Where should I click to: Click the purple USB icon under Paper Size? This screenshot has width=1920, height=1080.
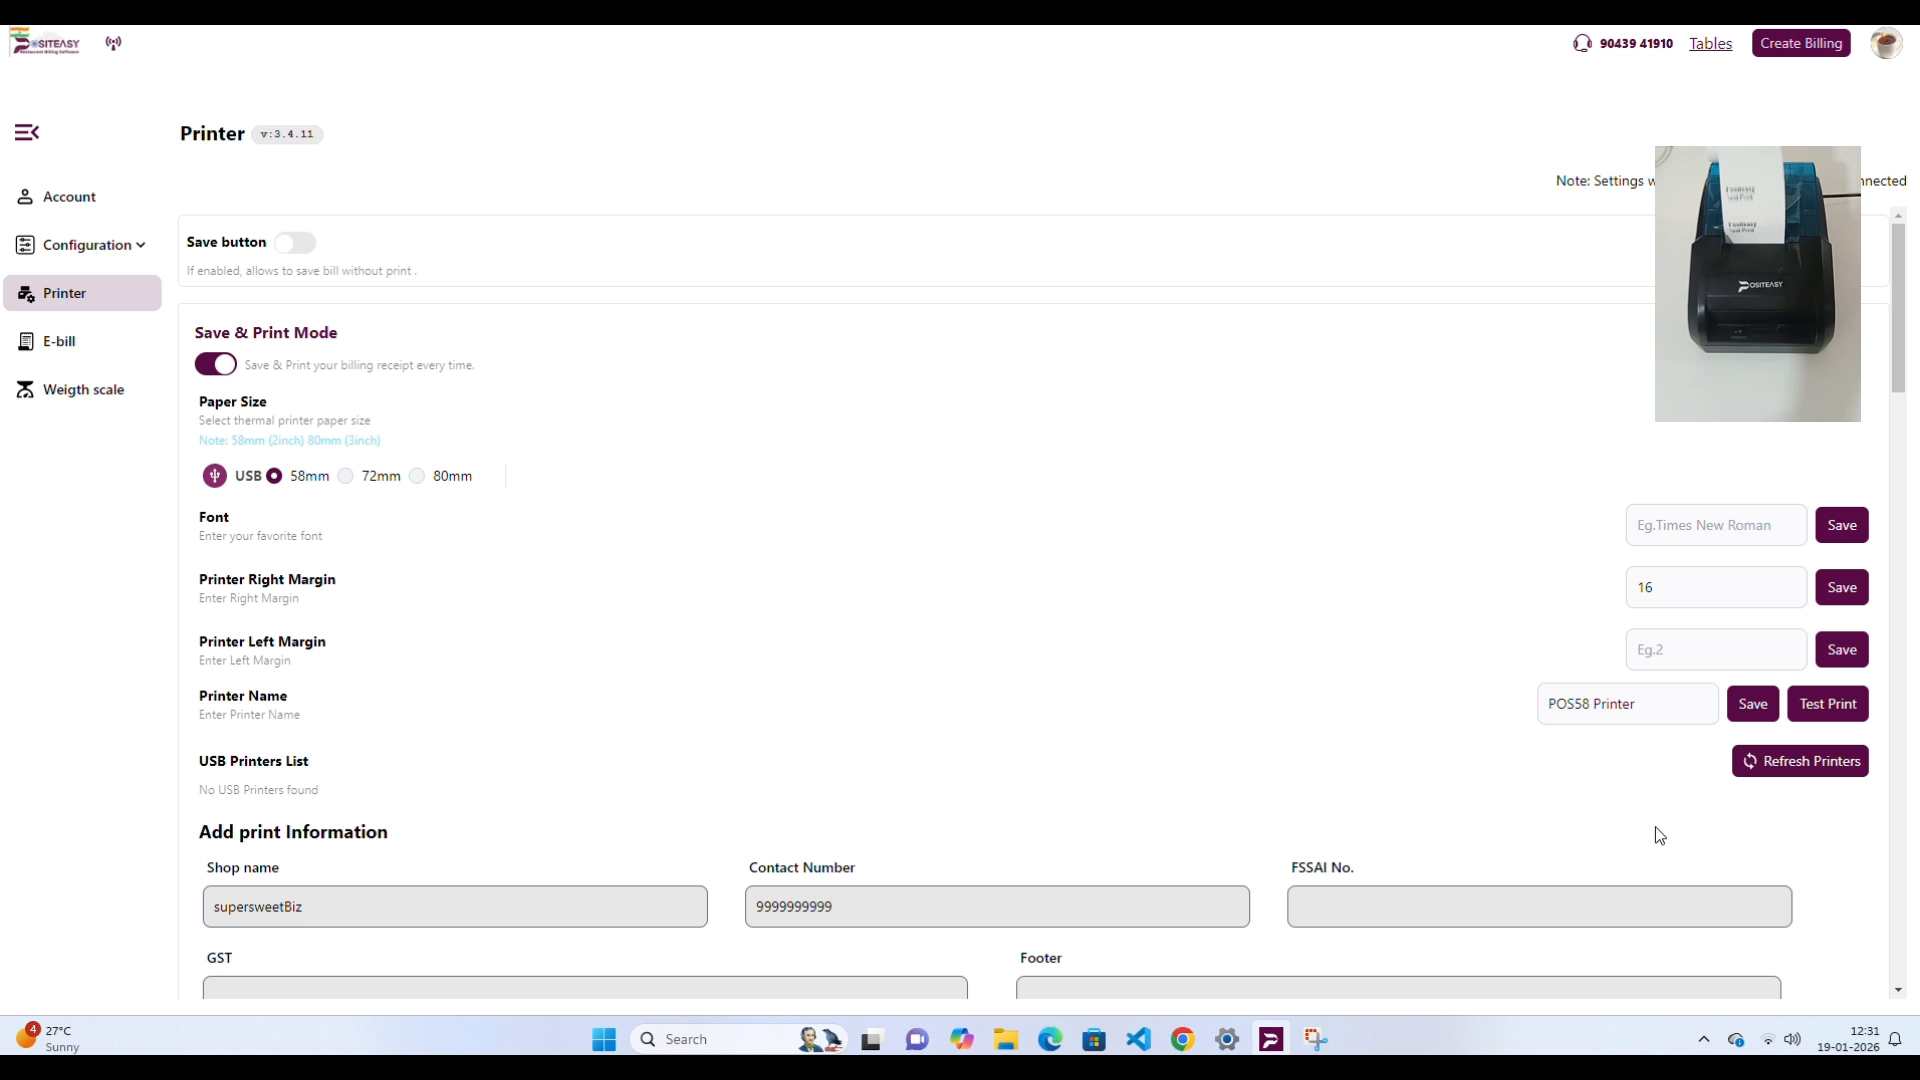click(214, 476)
